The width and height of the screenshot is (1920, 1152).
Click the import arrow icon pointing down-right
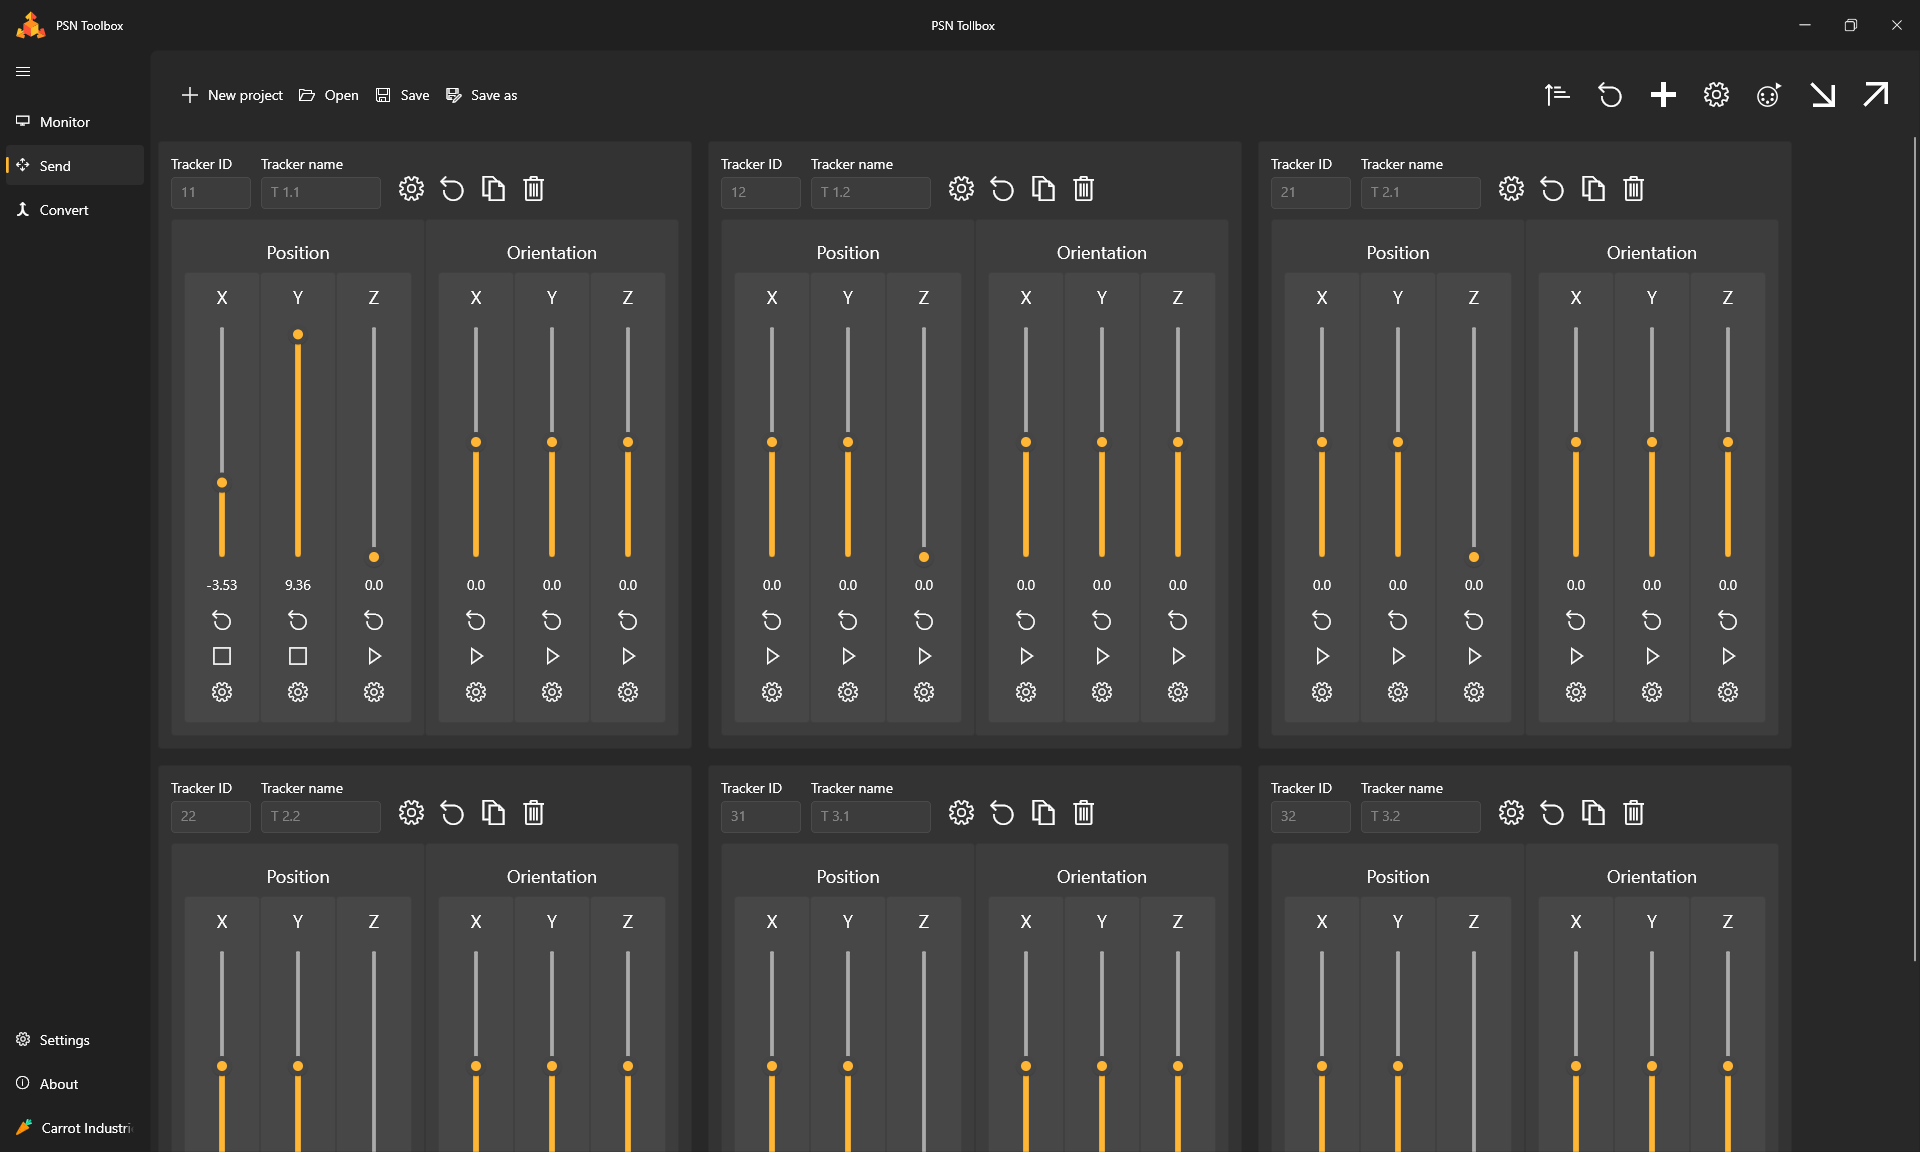[x=1822, y=95]
